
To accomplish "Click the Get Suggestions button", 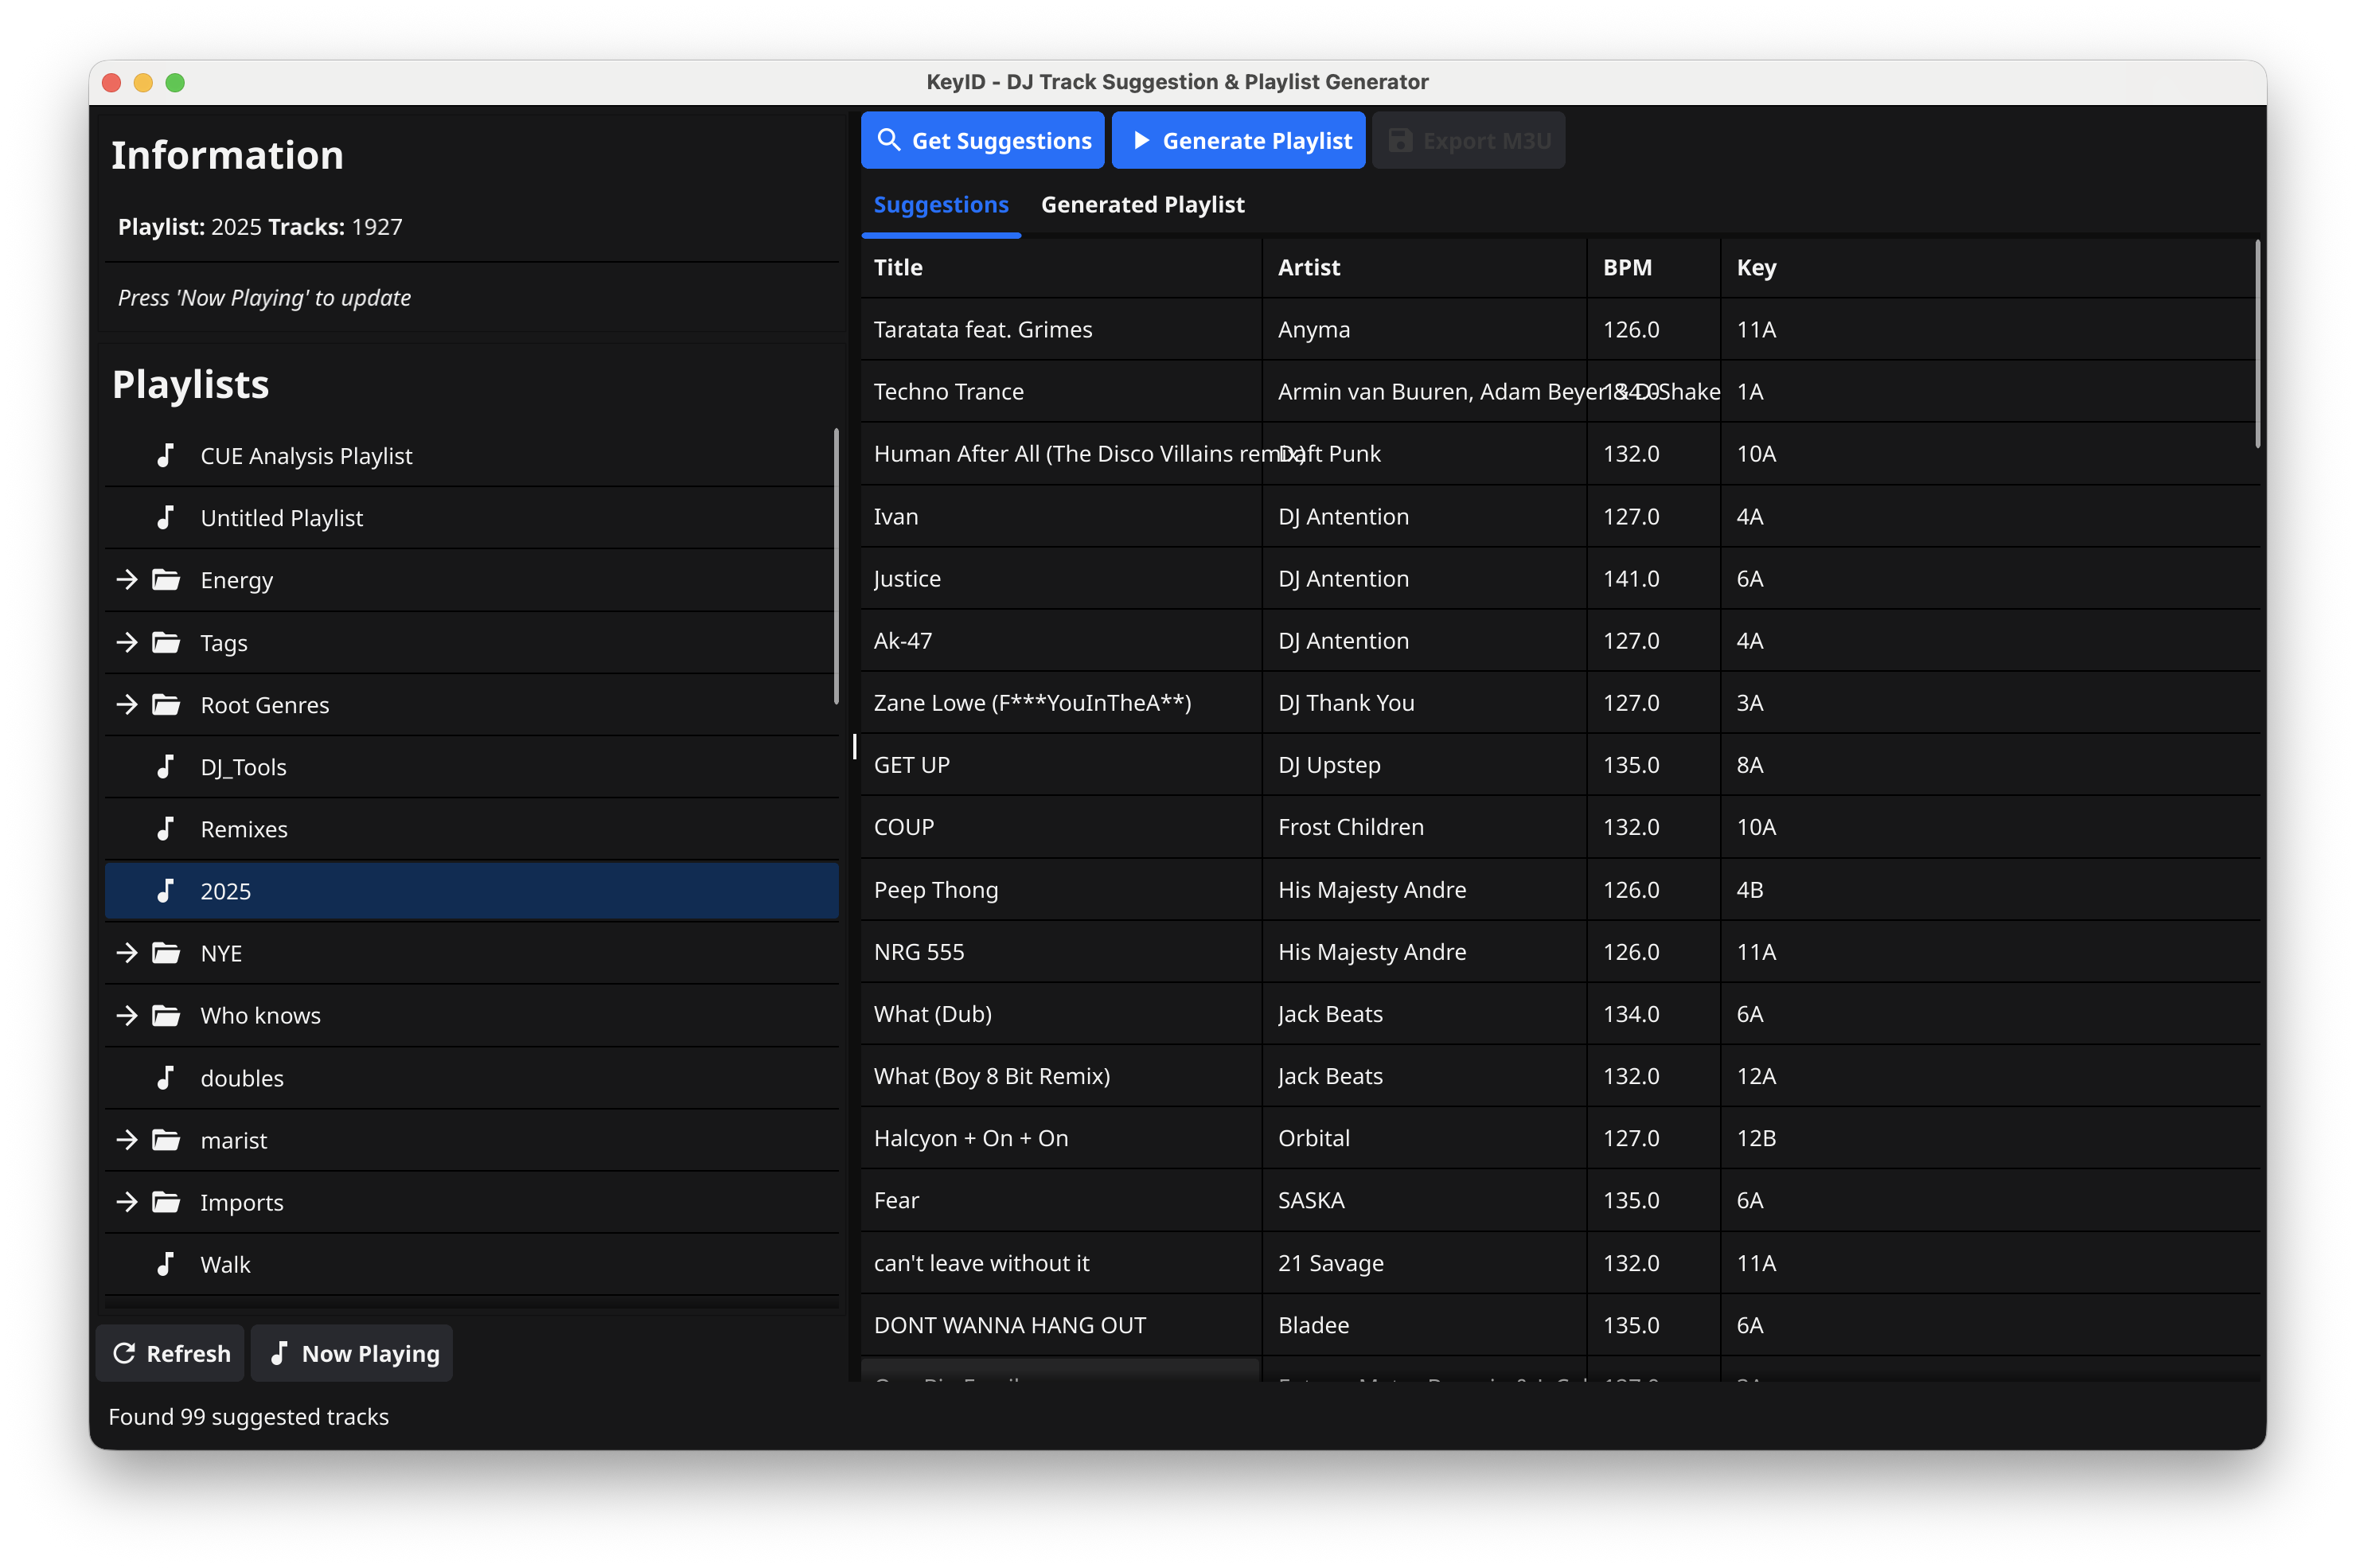I will coord(982,140).
